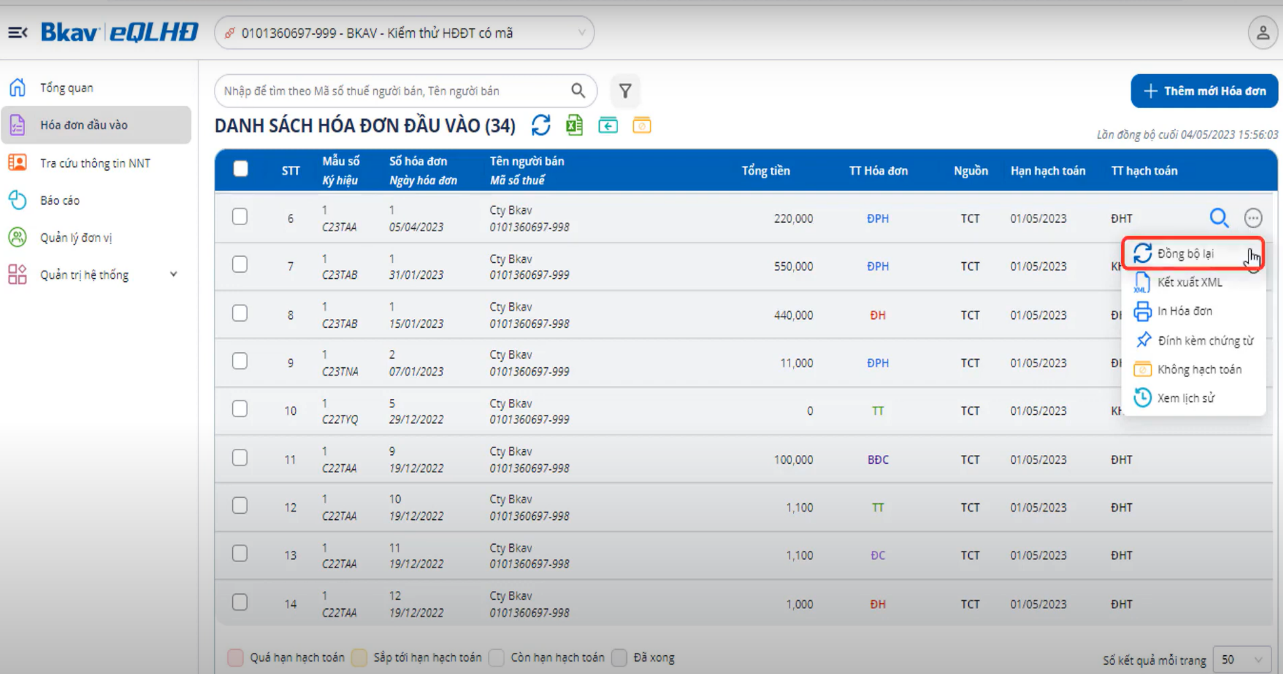Viewport: 1283px width, 674px height.
Task: Click Đã xong grey legend swatch
Action: (620, 658)
